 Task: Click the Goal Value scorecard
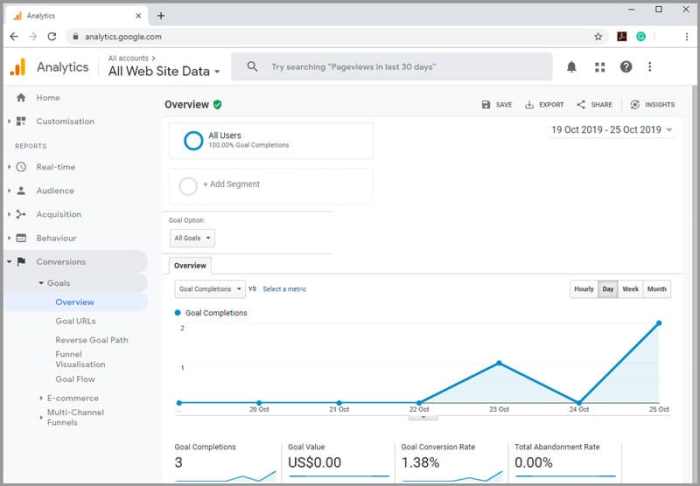click(x=339, y=462)
